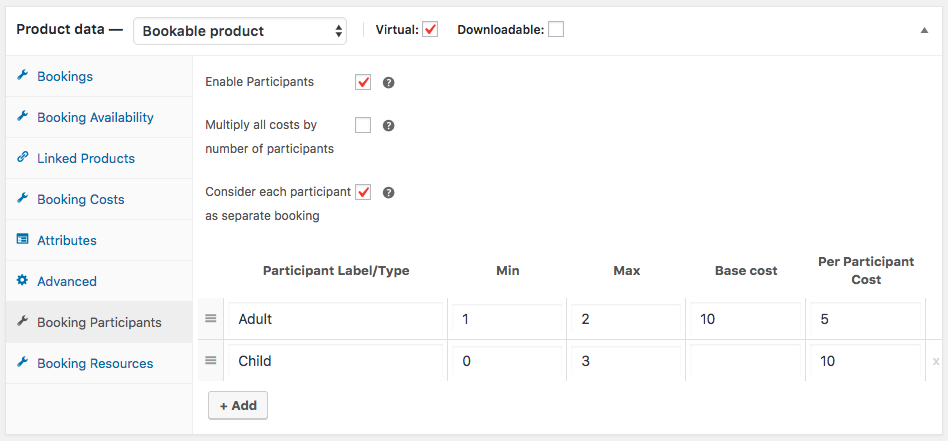Click drag handle on the Adult row
The height and width of the screenshot is (441, 948).
pyautogui.click(x=211, y=319)
